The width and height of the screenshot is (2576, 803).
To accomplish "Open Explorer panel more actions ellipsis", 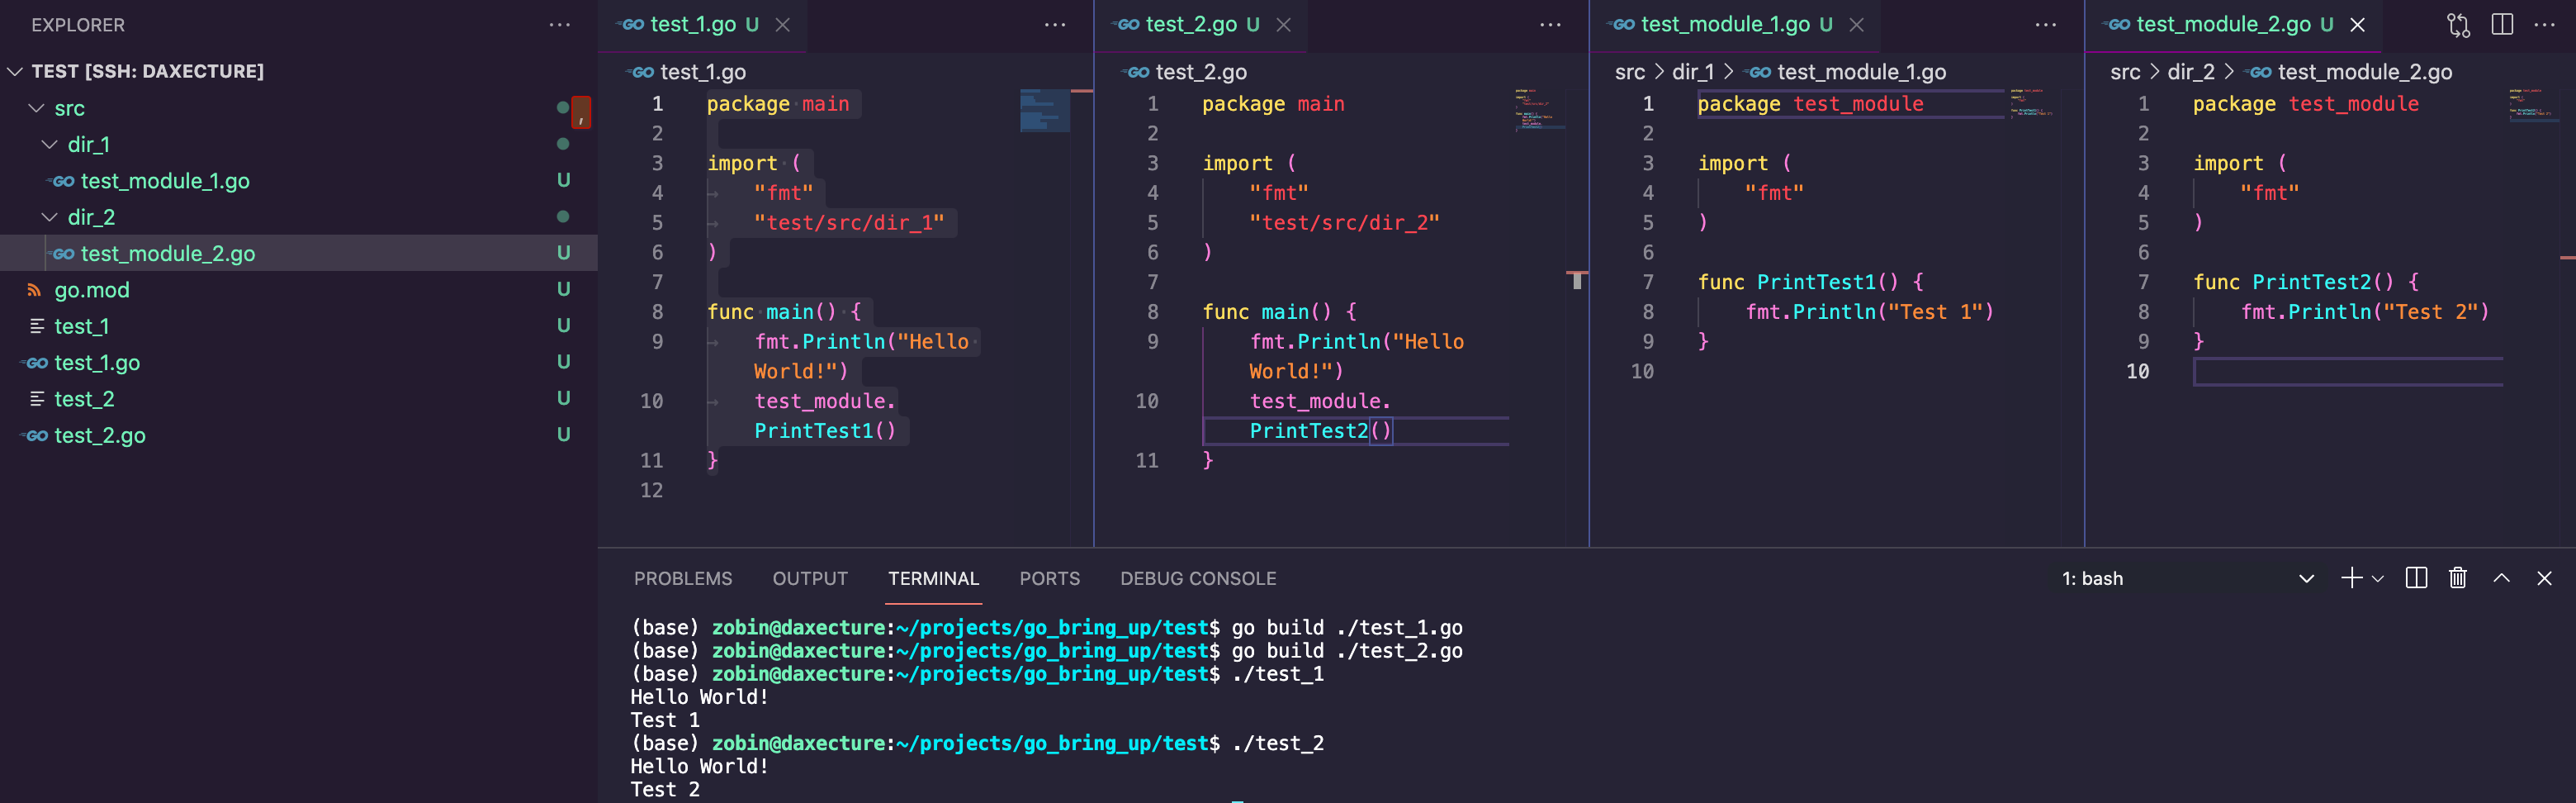I will tap(560, 25).
